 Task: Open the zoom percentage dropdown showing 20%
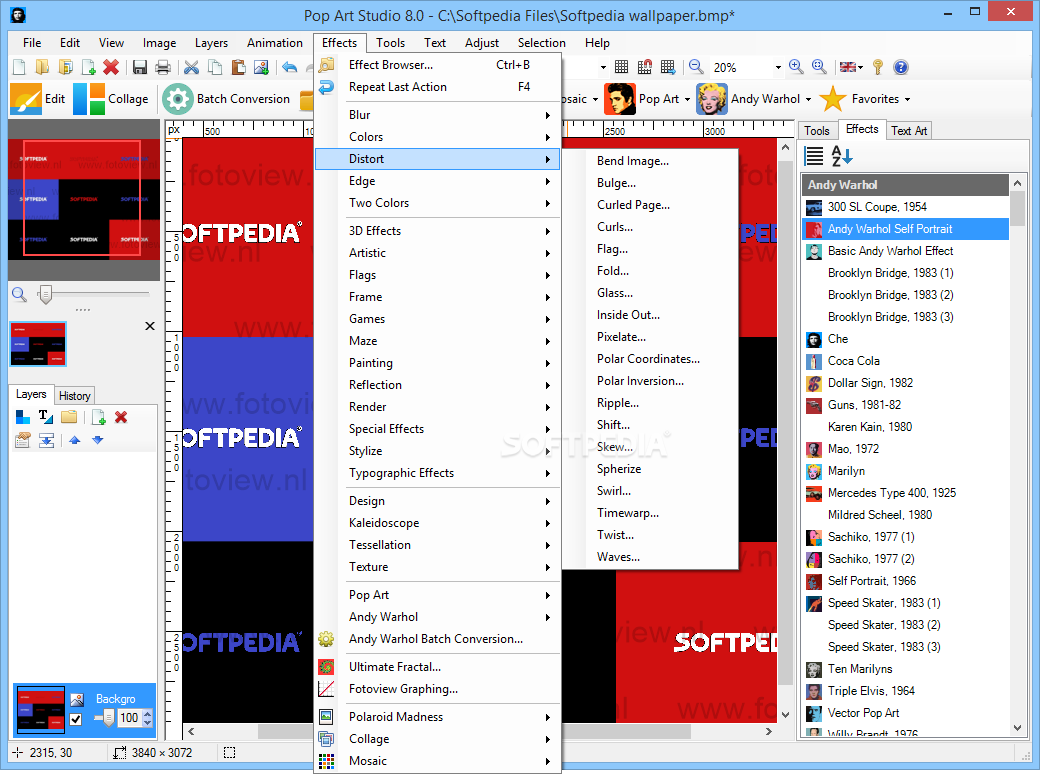point(778,68)
